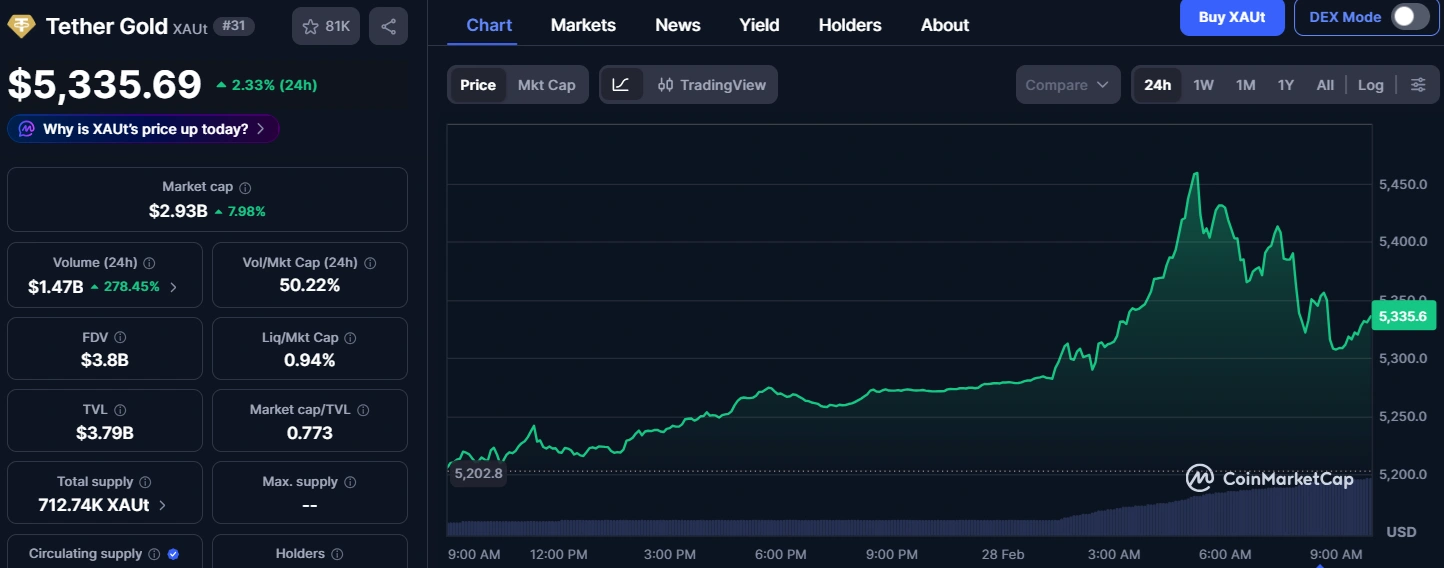
Task: Click the verified badge next to Circulating supply
Action: click(173, 554)
